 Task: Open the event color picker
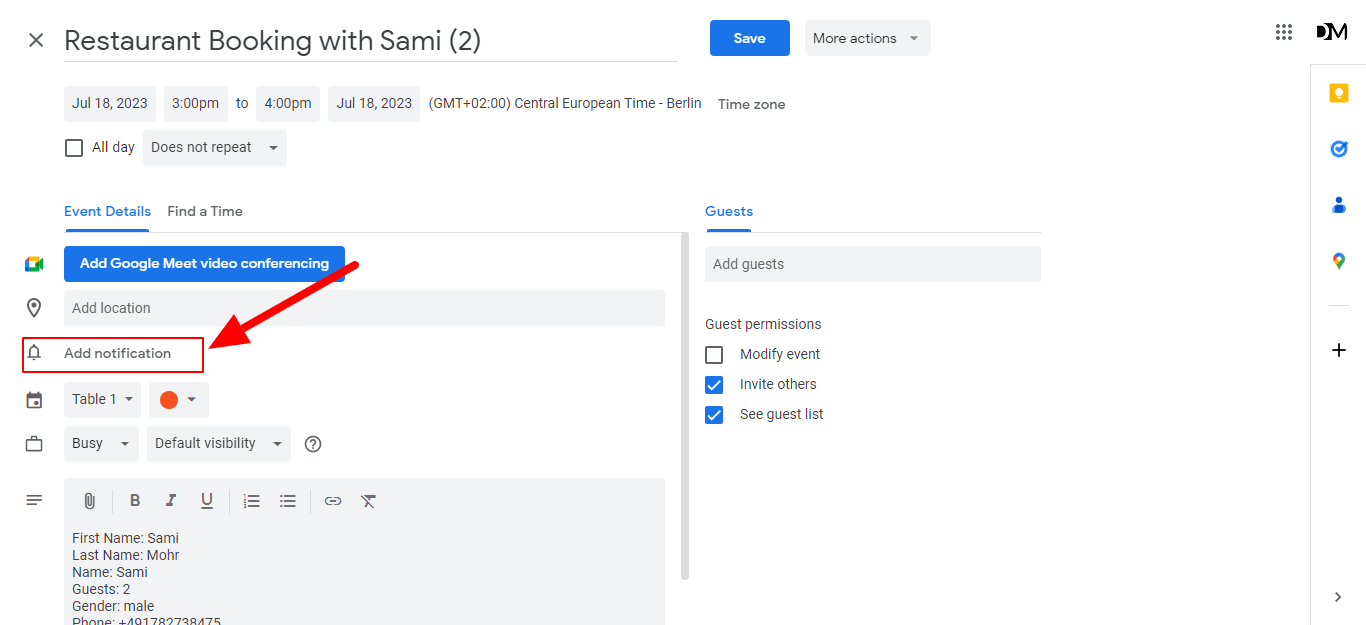178,399
